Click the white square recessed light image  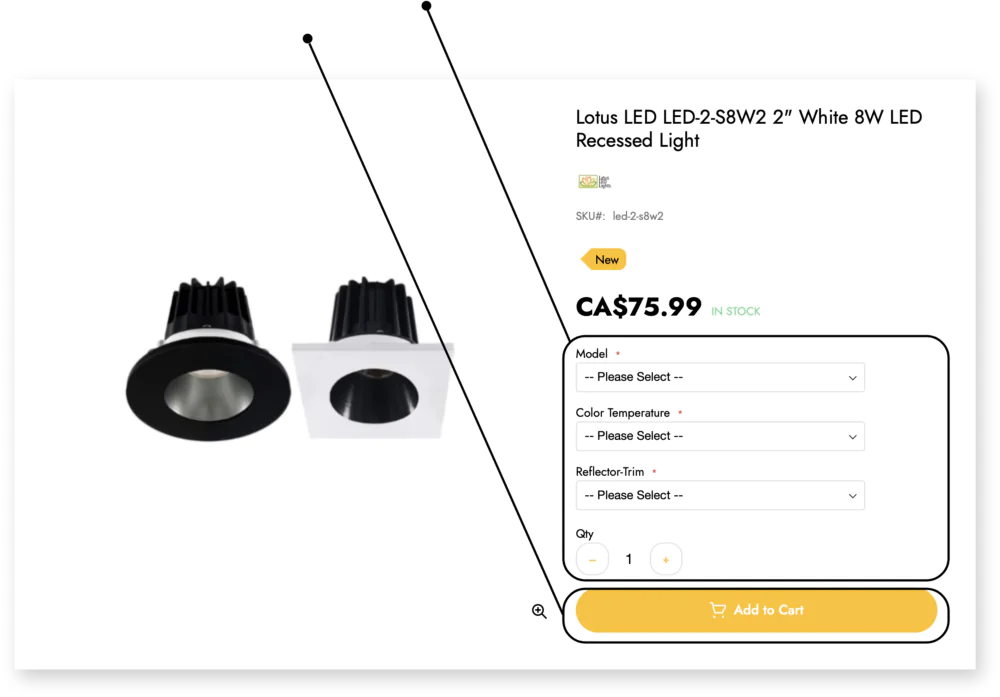[x=372, y=358]
